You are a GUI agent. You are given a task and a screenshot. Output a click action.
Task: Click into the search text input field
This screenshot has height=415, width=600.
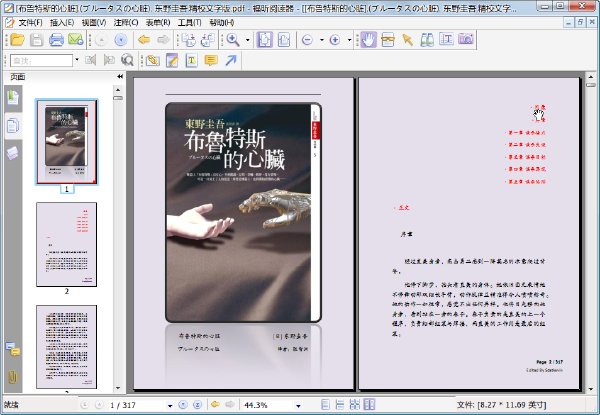tap(41, 60)
